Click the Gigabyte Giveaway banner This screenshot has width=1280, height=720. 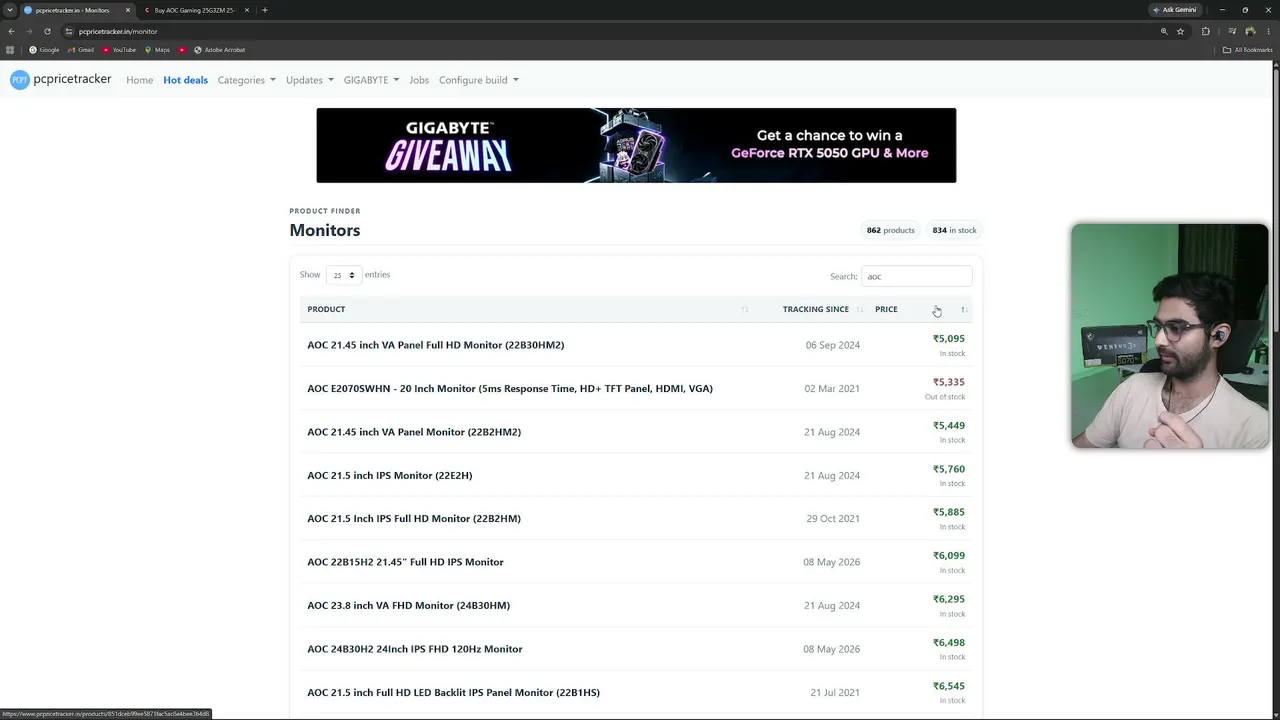[636, 145]
